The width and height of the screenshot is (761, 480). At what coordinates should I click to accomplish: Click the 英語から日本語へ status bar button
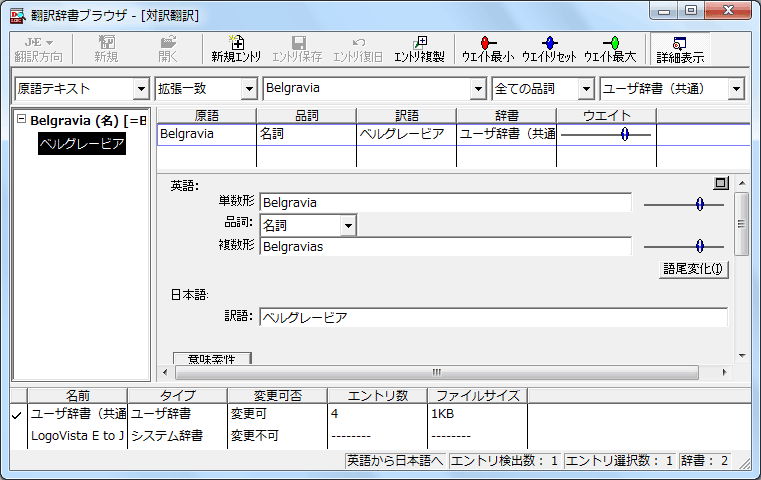(394, 461)
